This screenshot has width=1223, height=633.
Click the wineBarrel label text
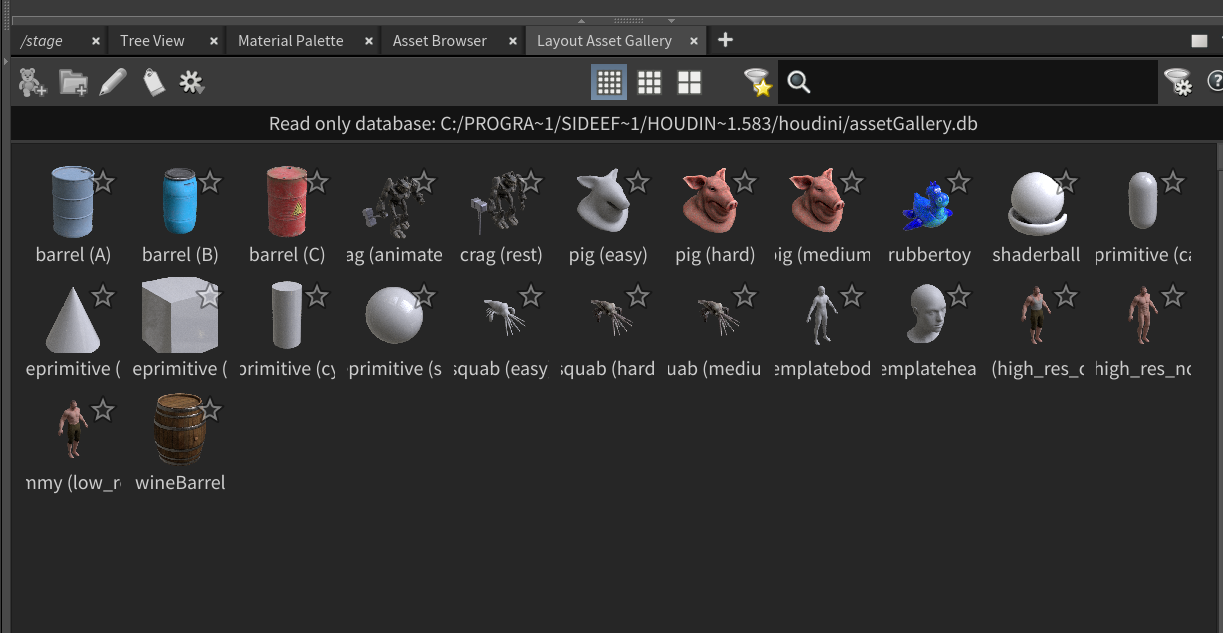(180, 483)
